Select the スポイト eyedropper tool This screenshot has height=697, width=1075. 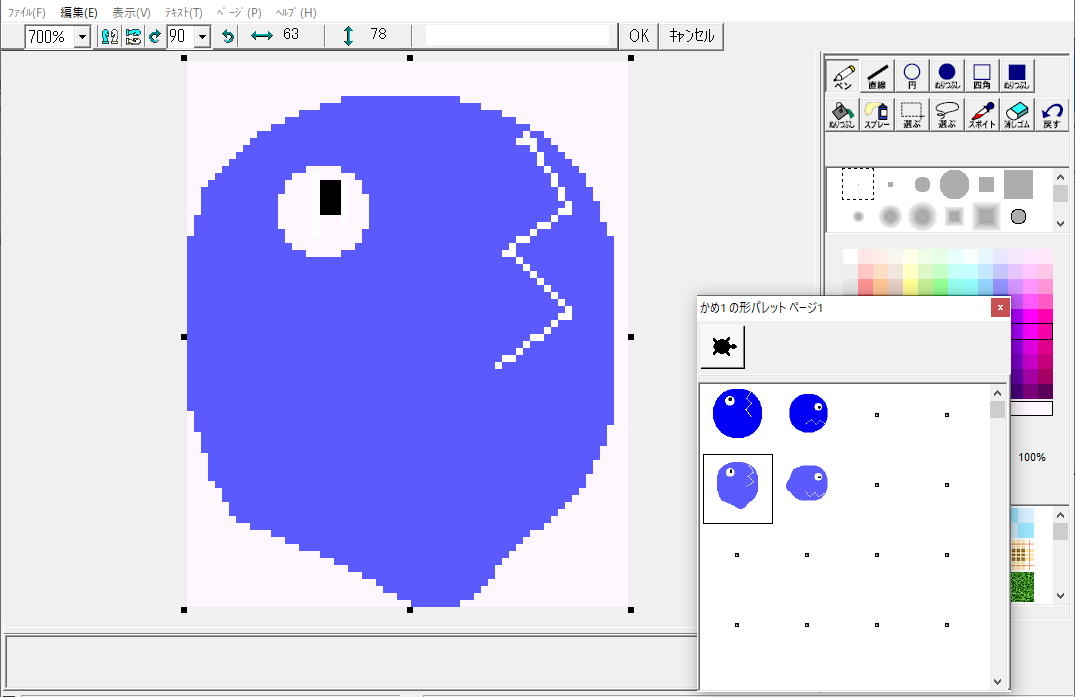982,114
